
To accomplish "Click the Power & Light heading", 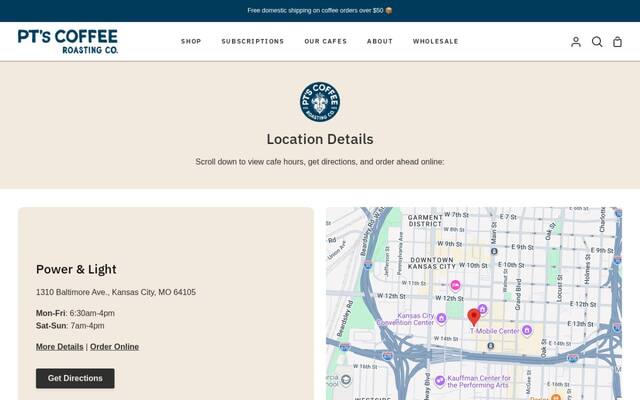I will pyautogui.click(x=76, y=269).
